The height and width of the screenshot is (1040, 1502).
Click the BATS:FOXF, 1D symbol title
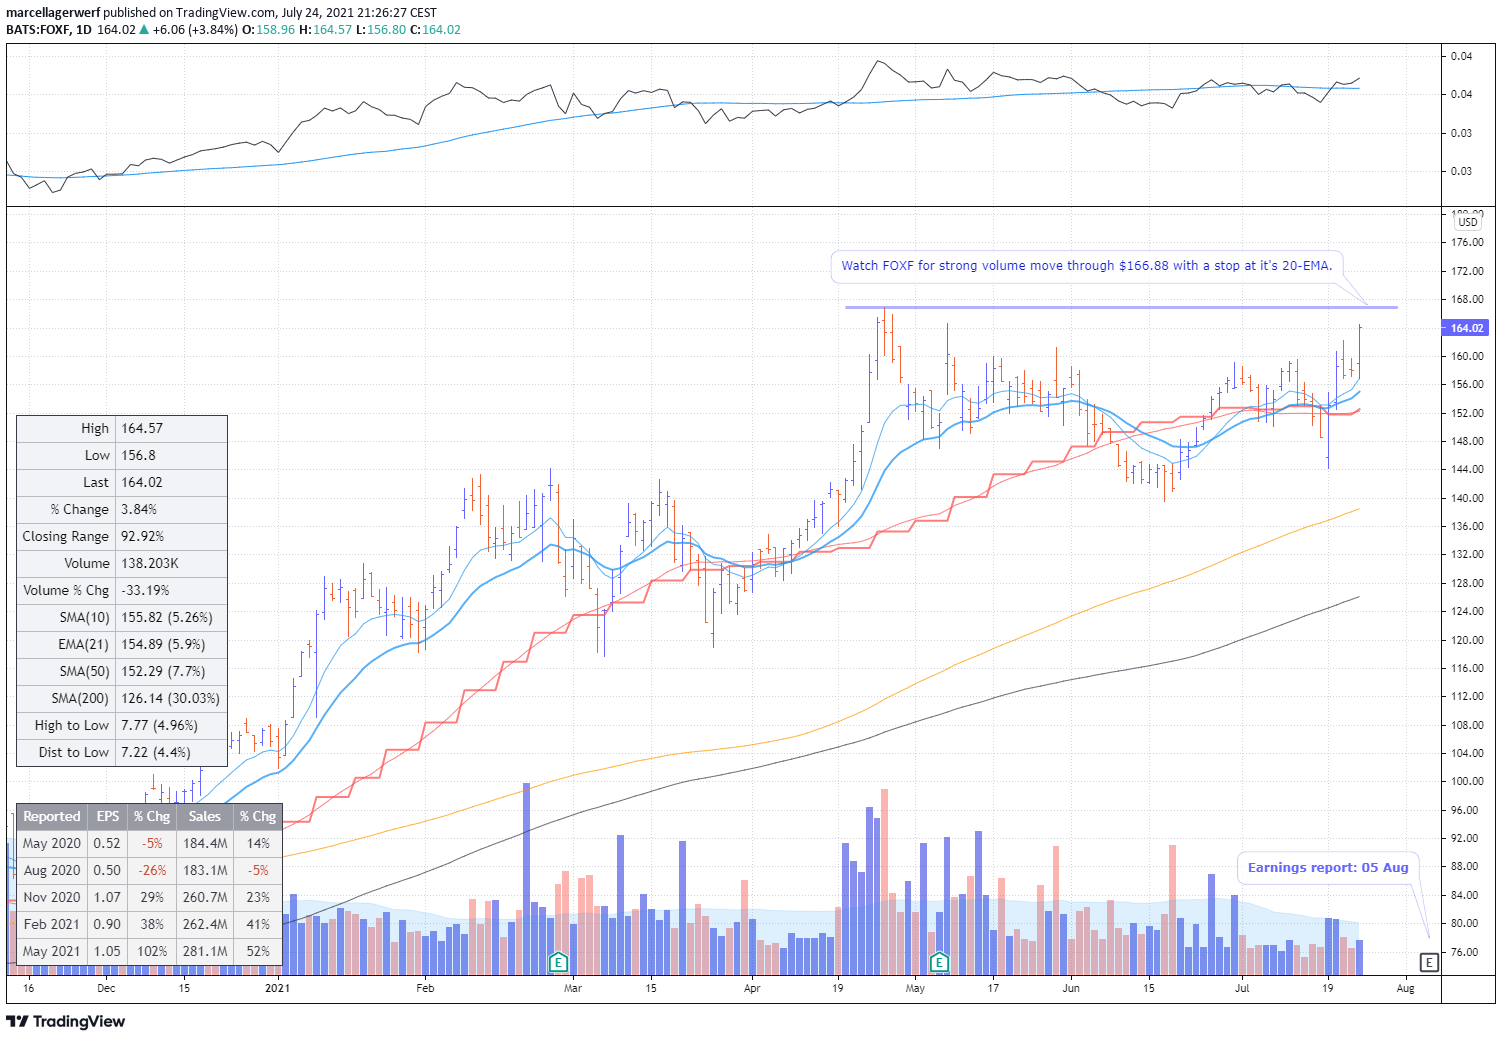point(49,30)
